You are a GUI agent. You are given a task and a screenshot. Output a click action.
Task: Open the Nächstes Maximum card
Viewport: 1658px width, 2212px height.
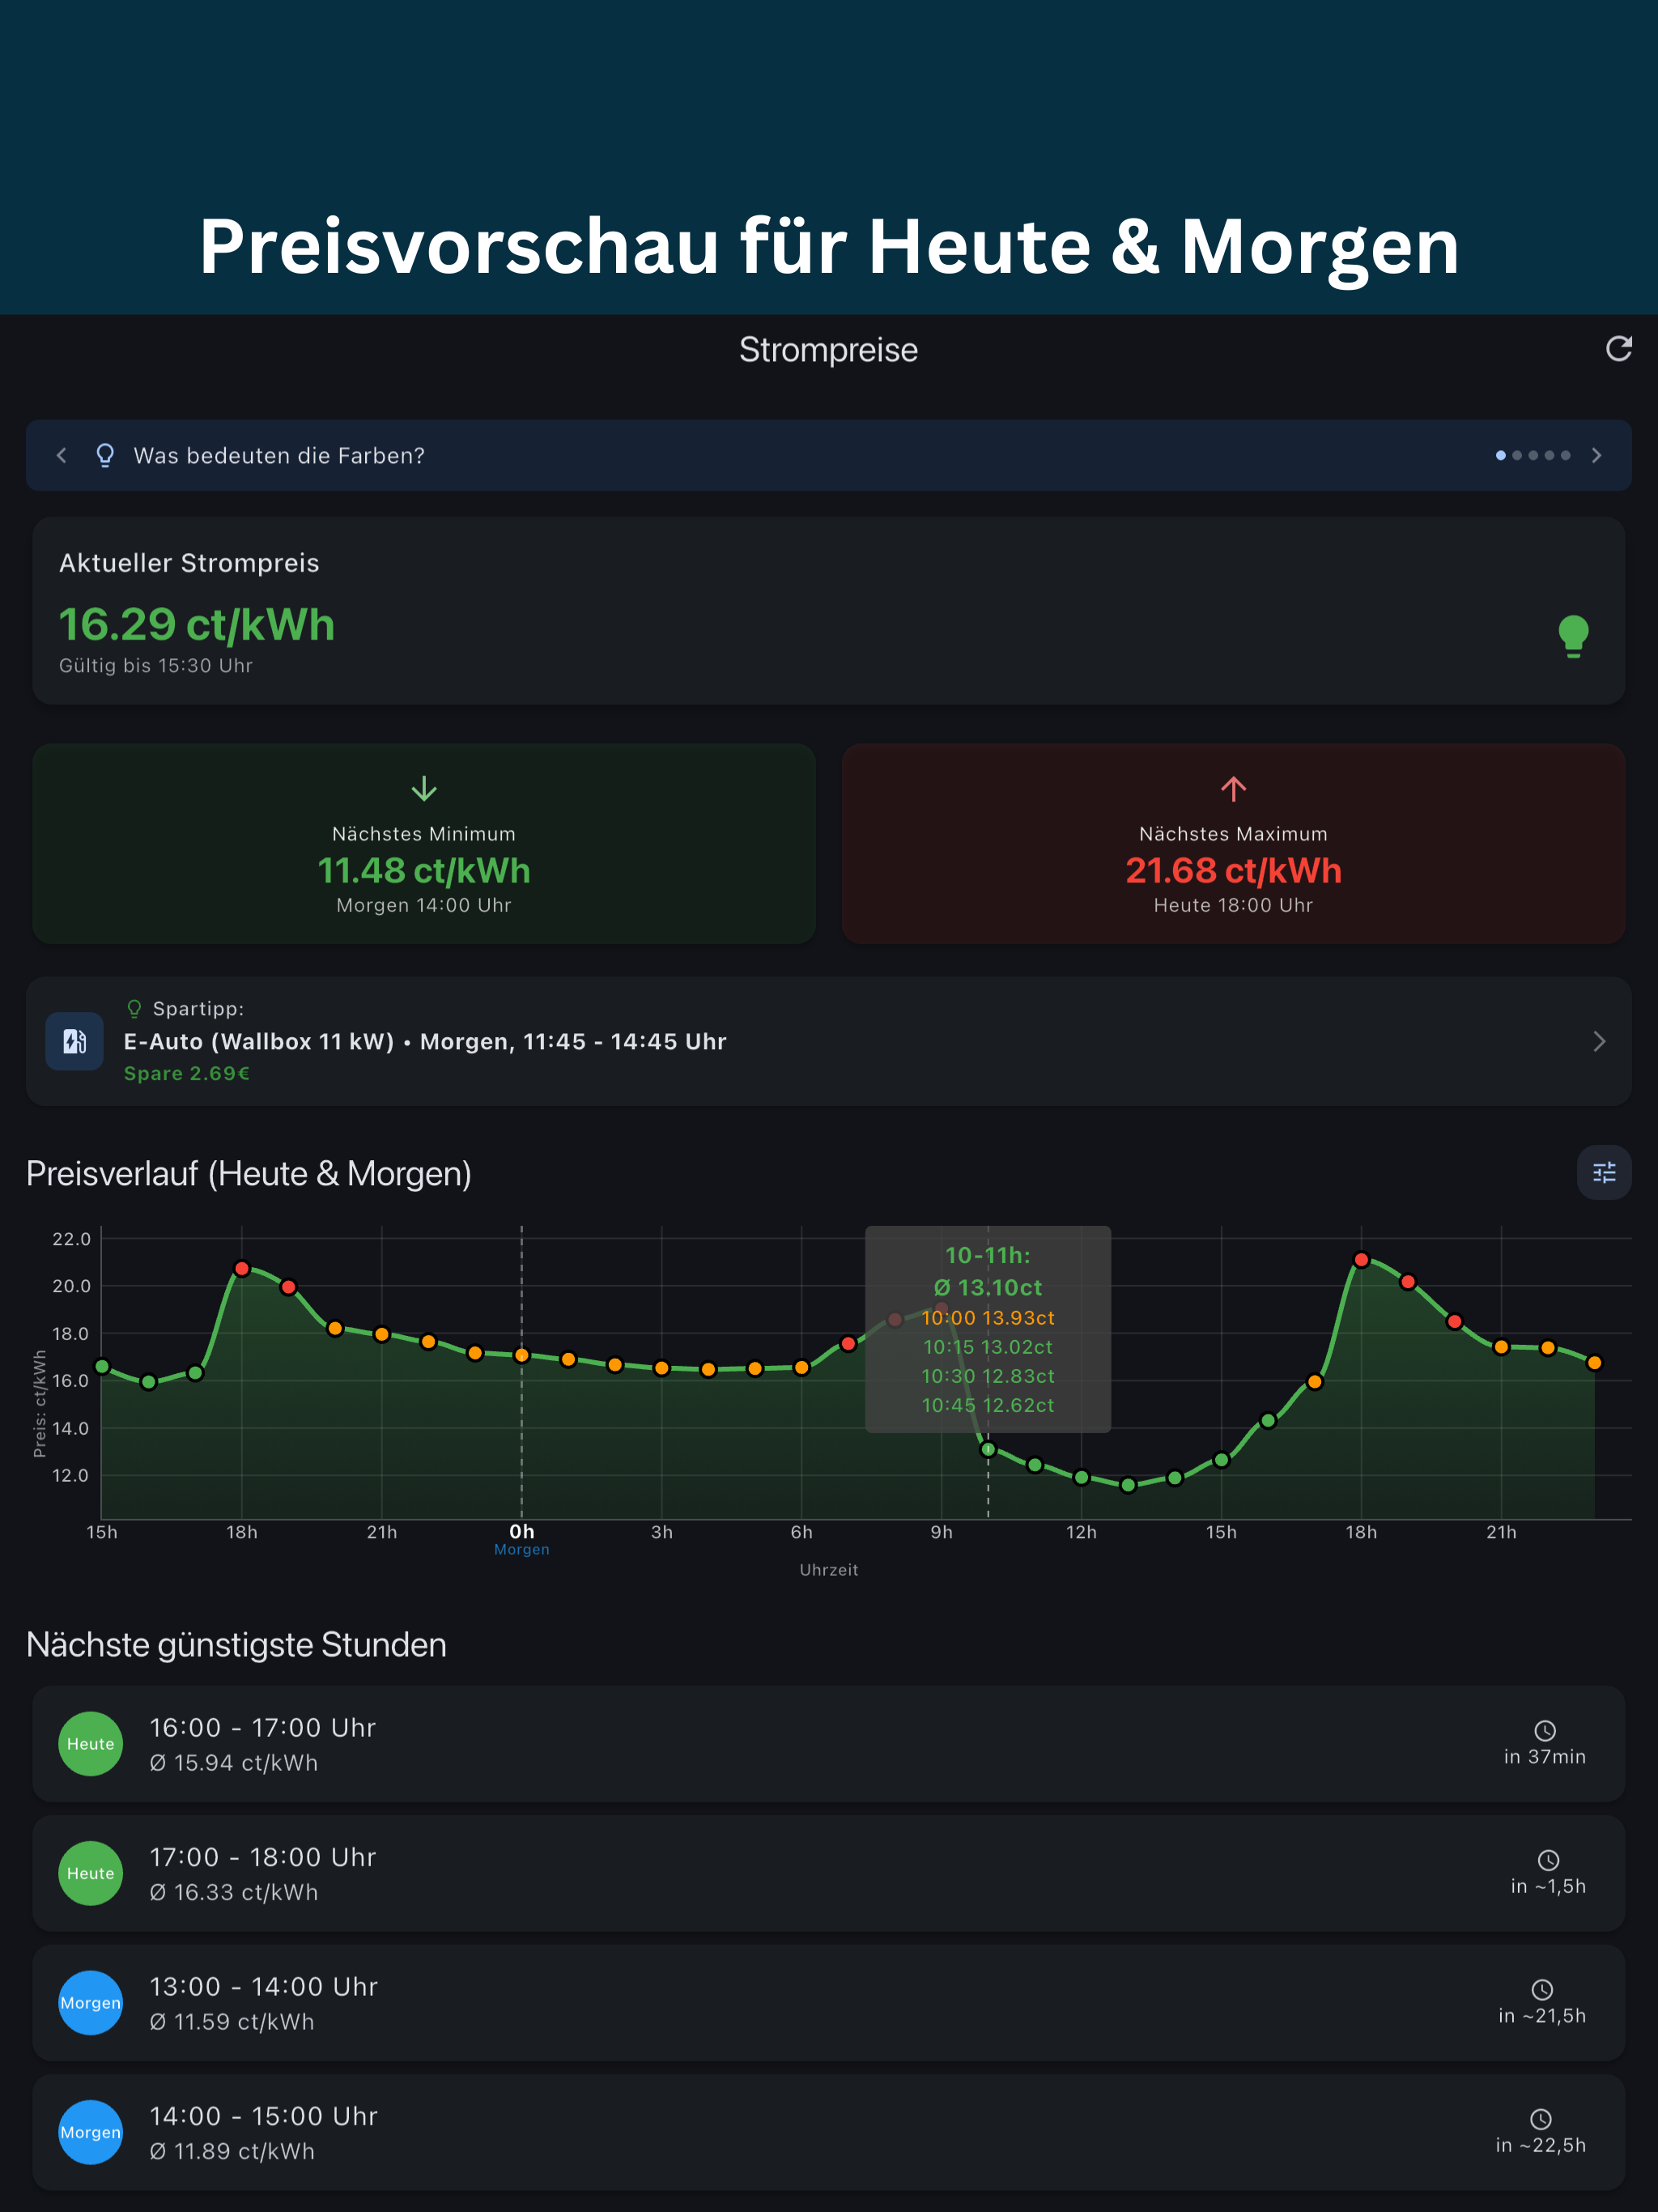(x=1233, y=843)
